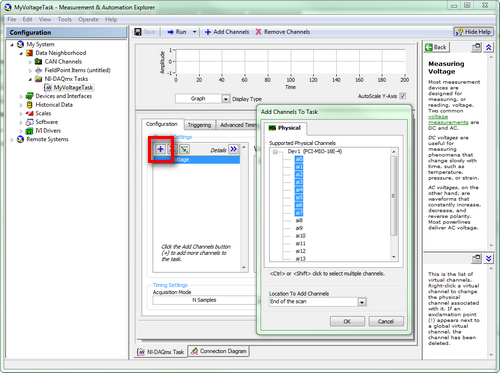Image resolution: width=500 pixels, height=373 pixels.
Task: Open the Tools menu
Action: coord(65,19)
